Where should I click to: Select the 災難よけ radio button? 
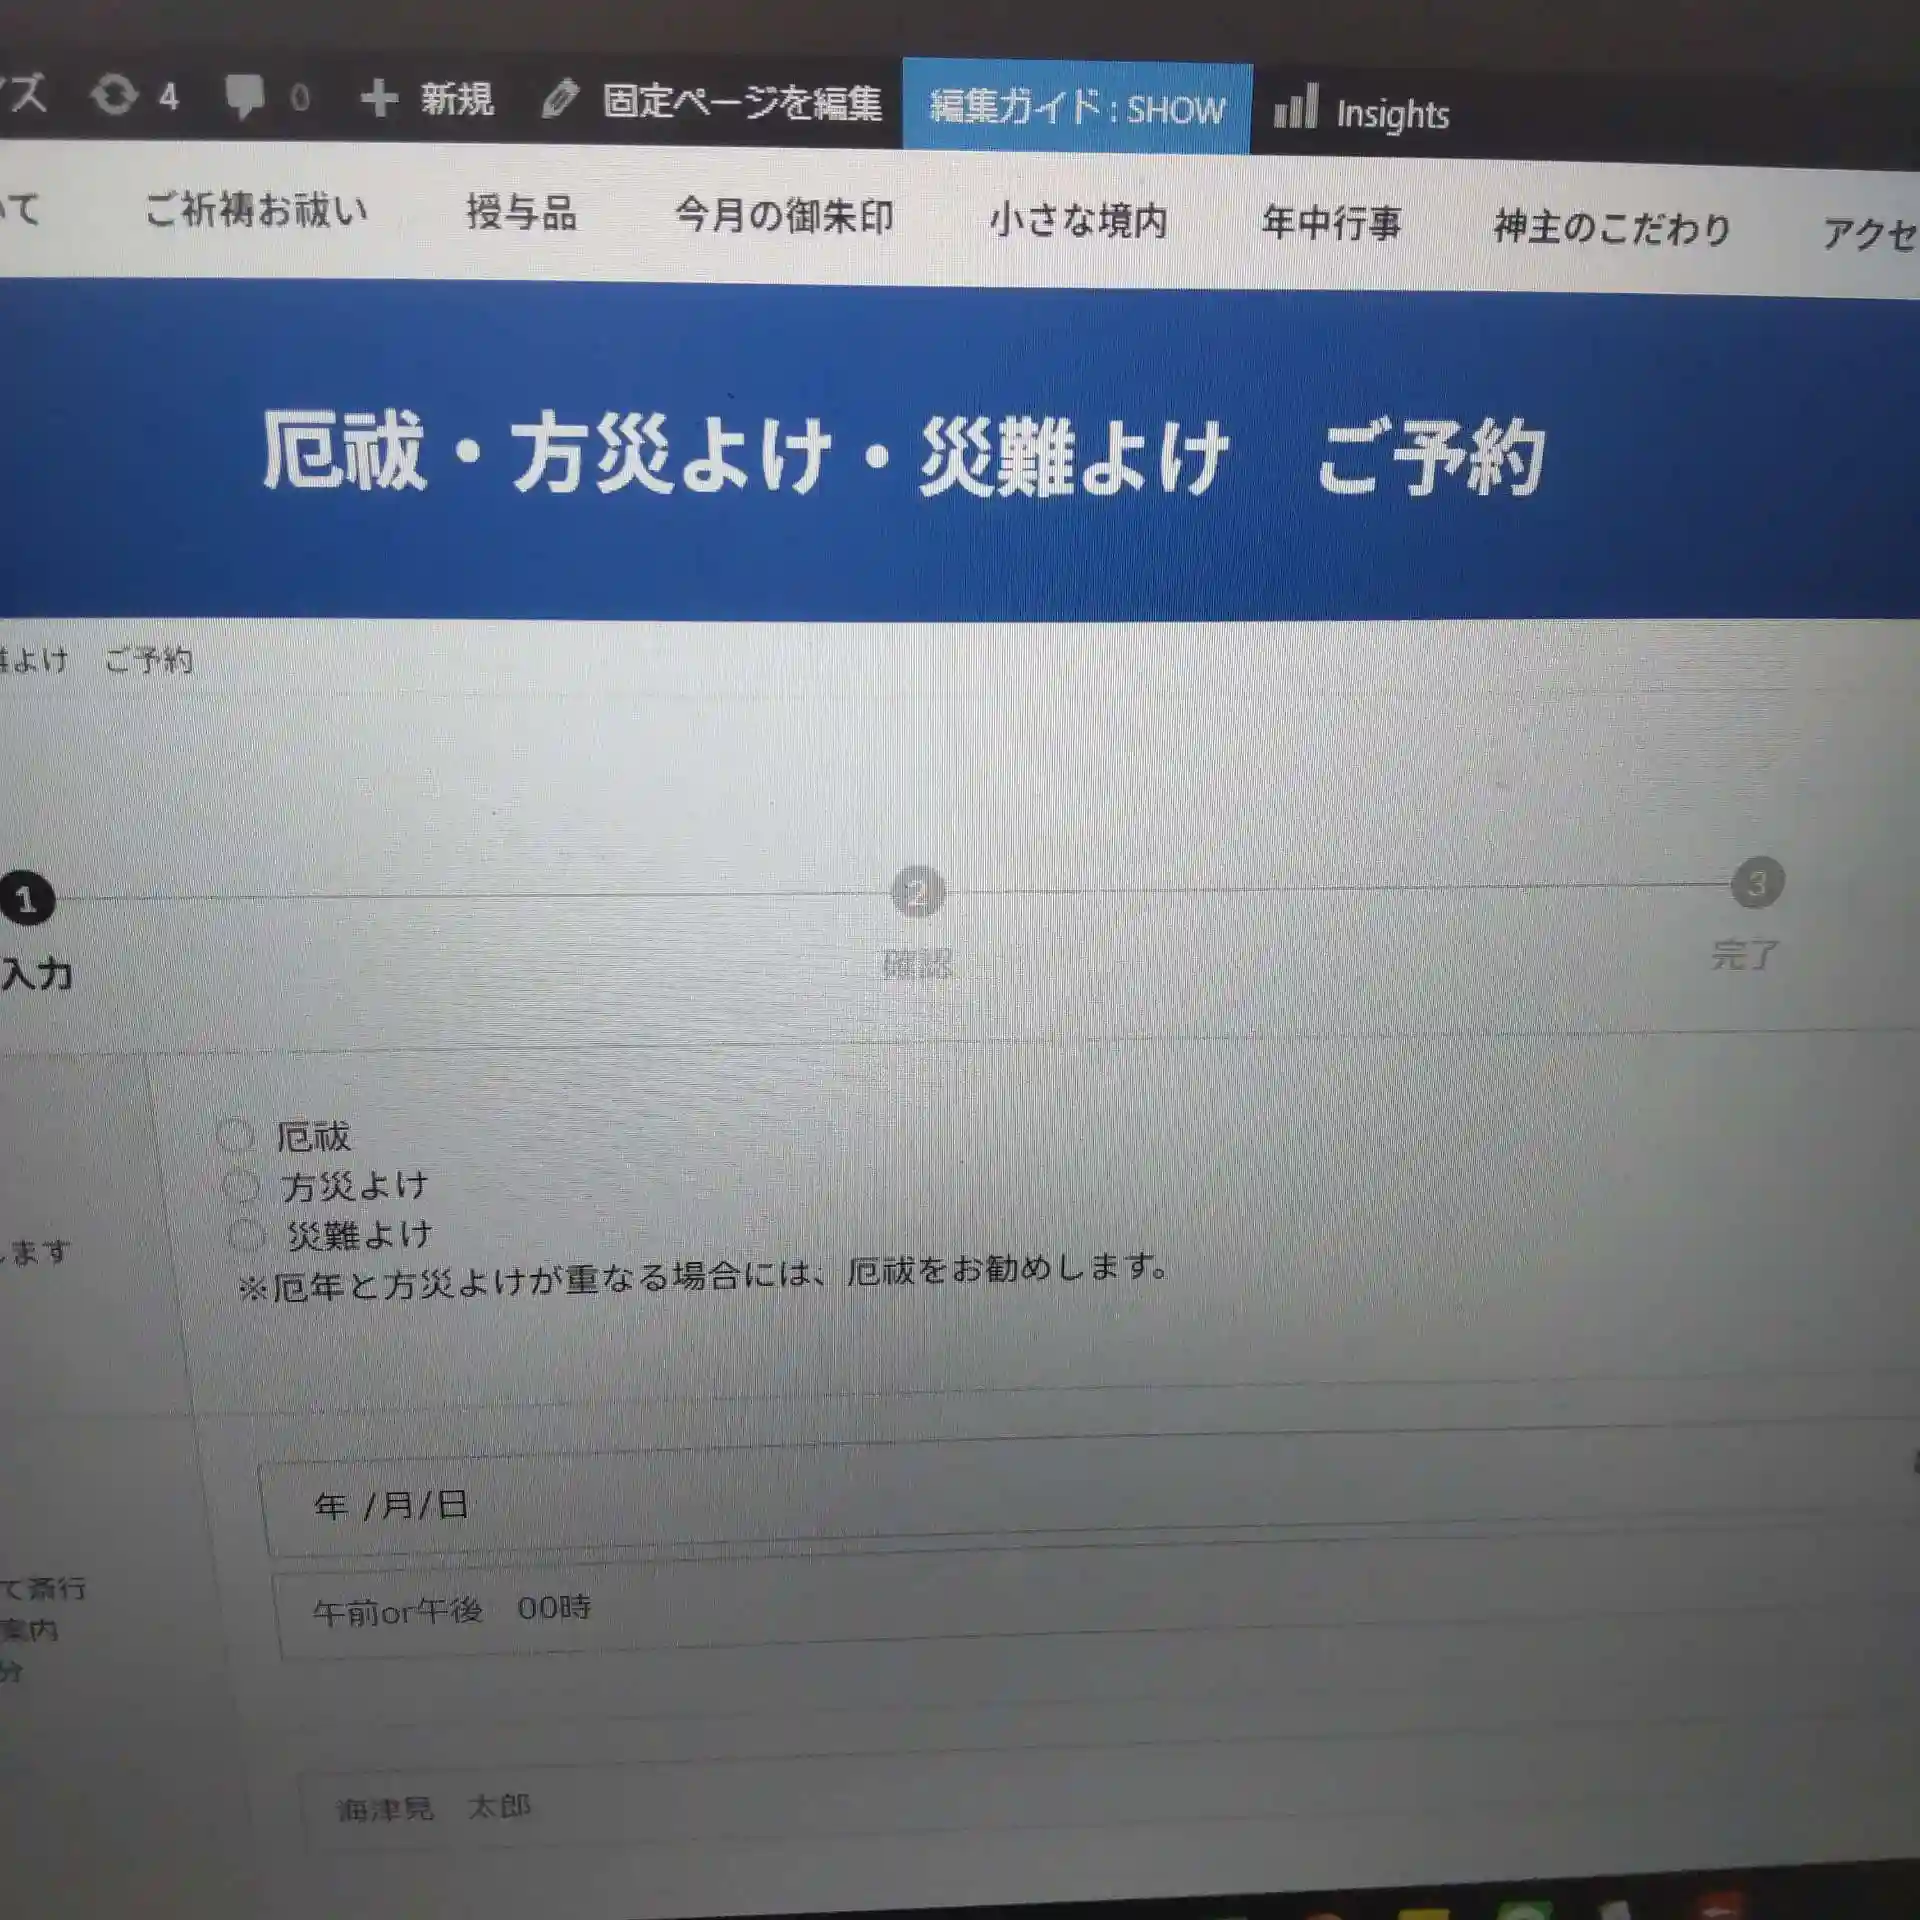click(x=246, y=1235)
